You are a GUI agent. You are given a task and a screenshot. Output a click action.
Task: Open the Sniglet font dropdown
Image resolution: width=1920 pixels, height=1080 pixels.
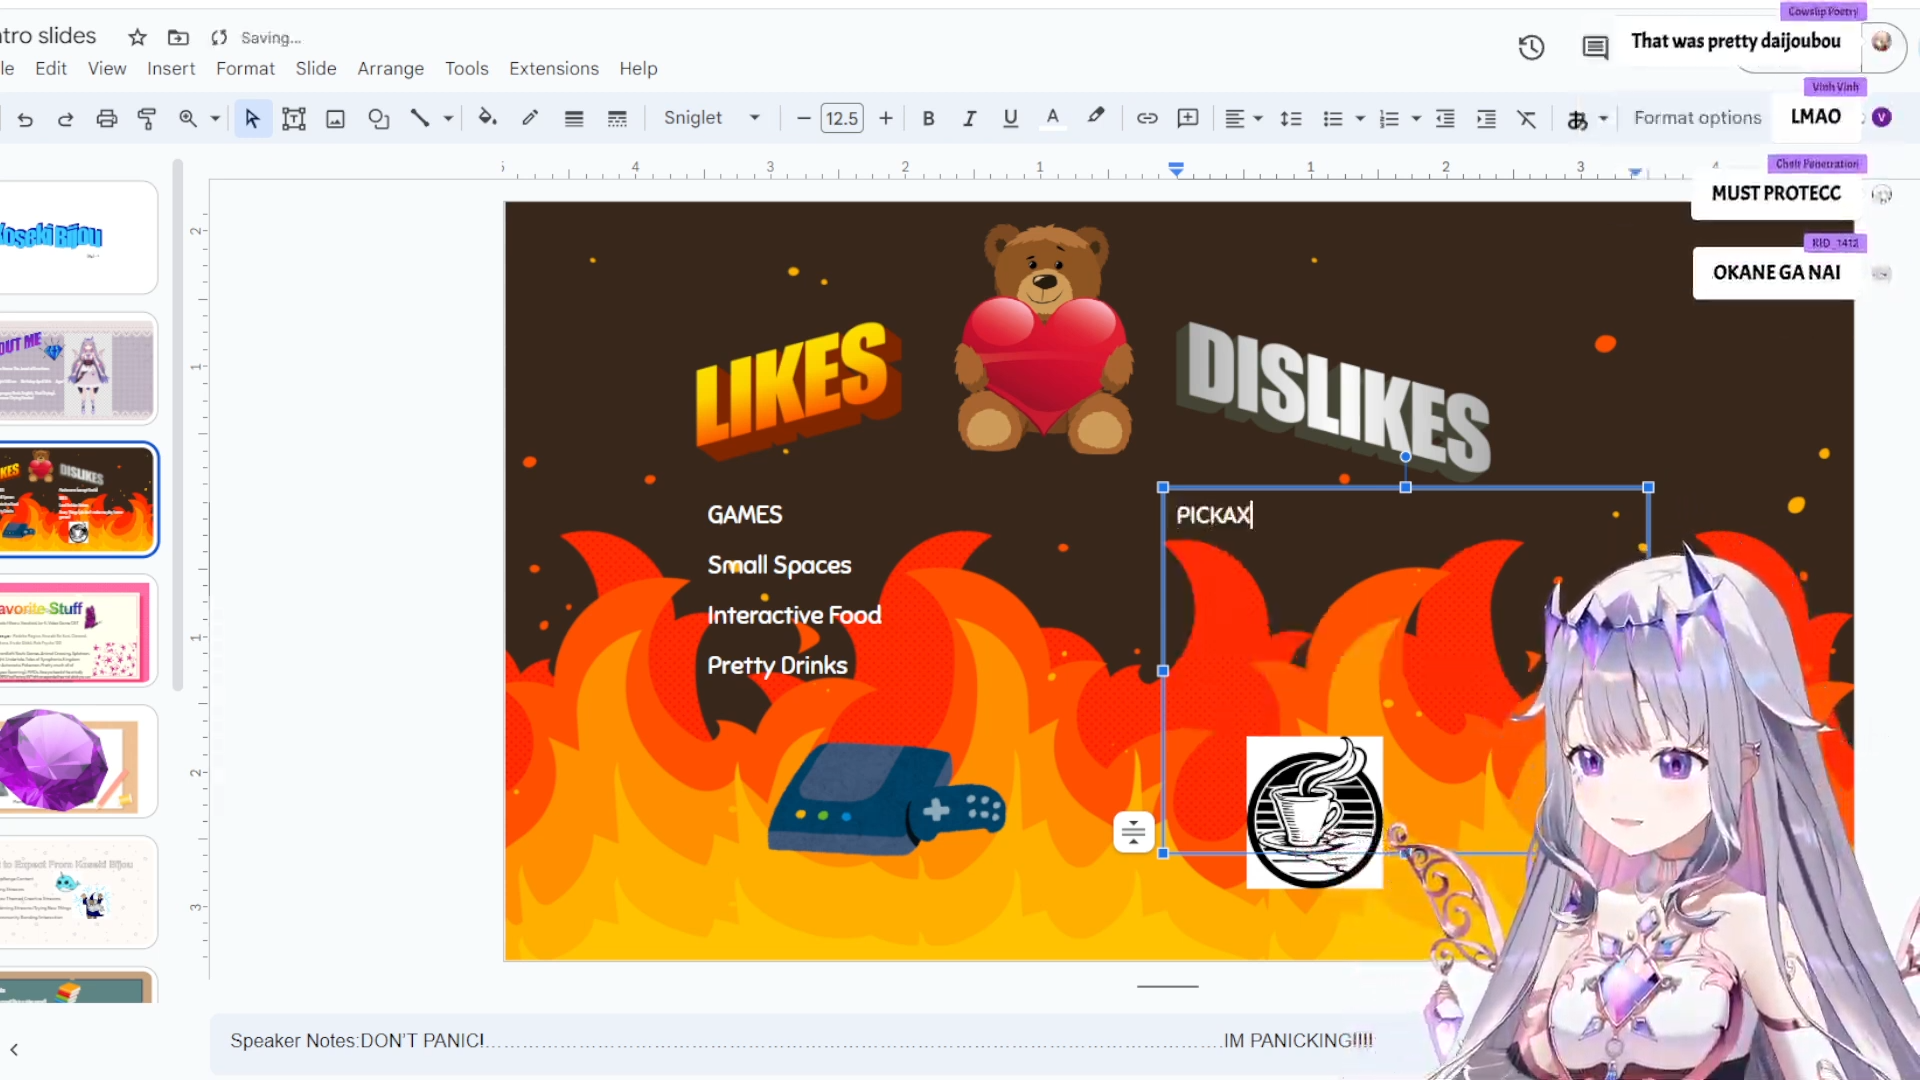pos(712,118)
